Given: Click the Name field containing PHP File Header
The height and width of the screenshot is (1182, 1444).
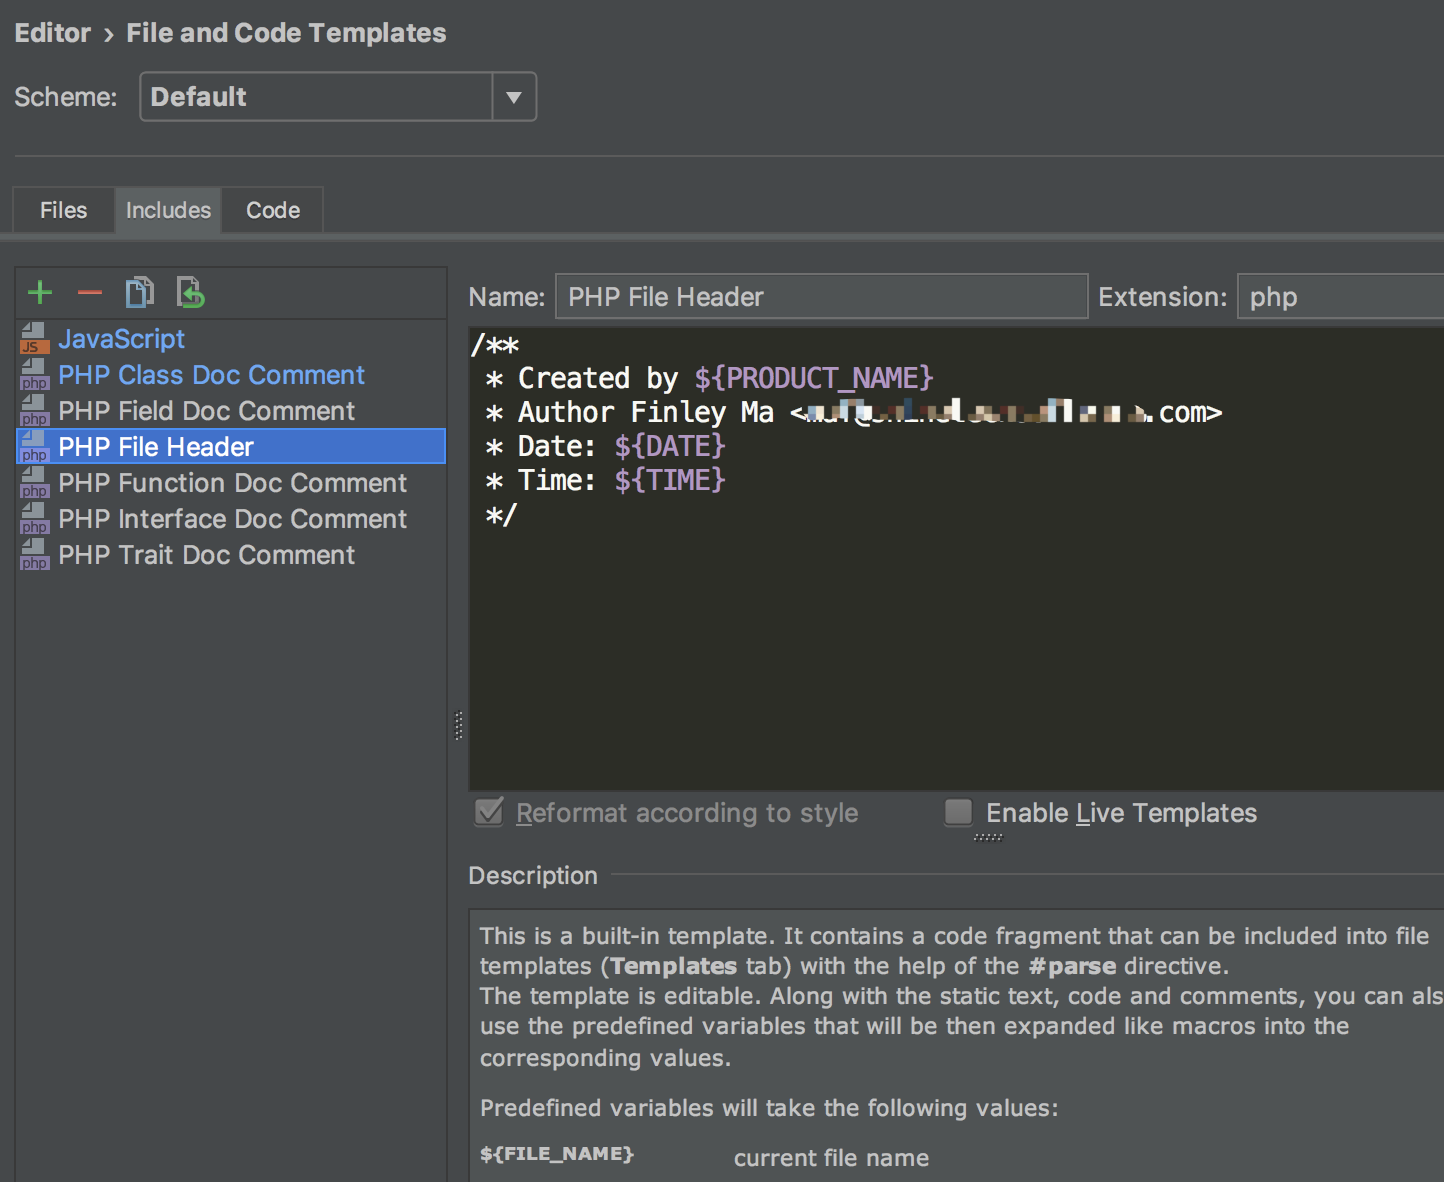Looking at the screenshot, I should (821, 297).
